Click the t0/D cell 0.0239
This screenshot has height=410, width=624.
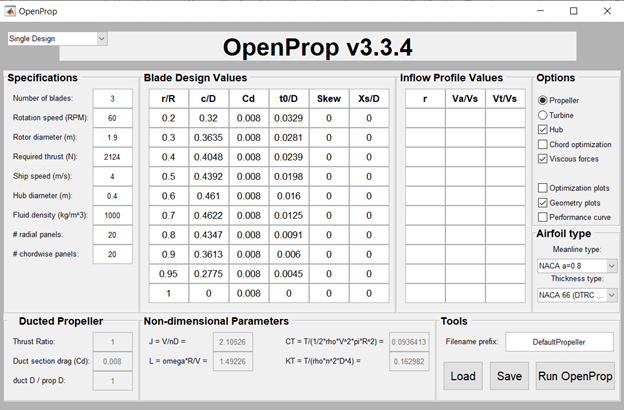pyautogui.click(x=289, y=157)
